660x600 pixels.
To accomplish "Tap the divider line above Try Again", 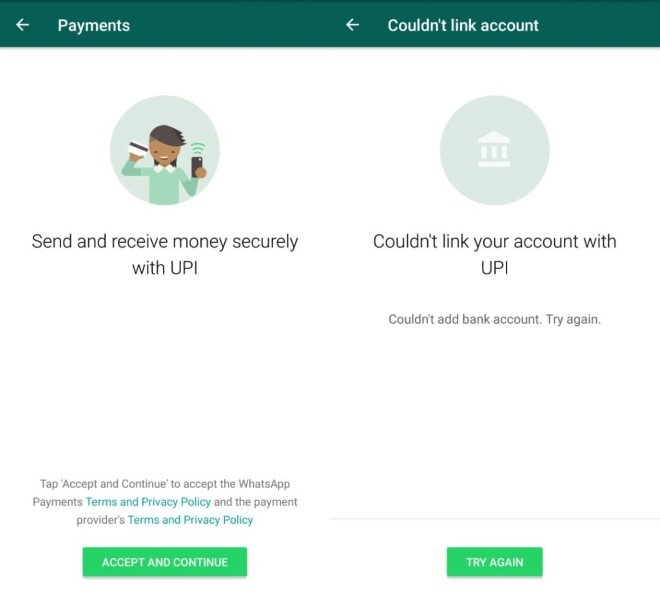I will click(x=494, y=519).
